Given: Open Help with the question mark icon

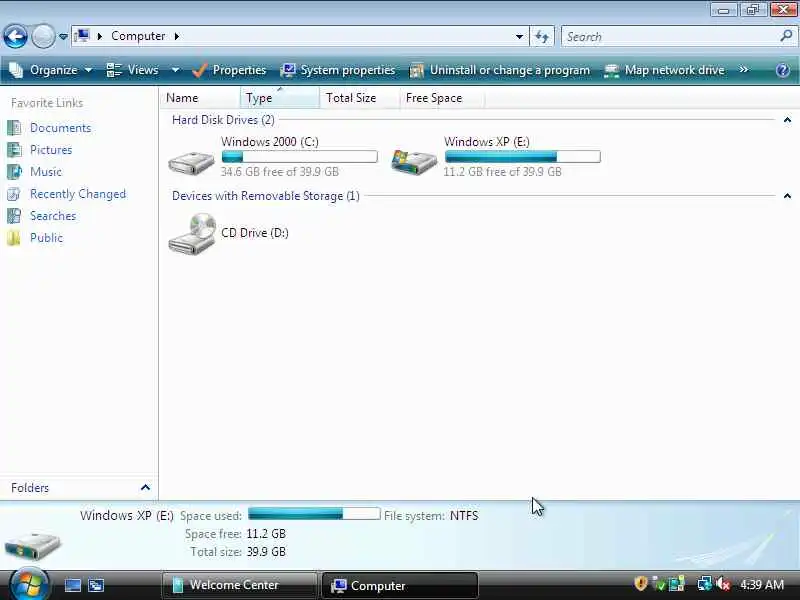Looking at the screenshot, I should [x=783, y=70].
